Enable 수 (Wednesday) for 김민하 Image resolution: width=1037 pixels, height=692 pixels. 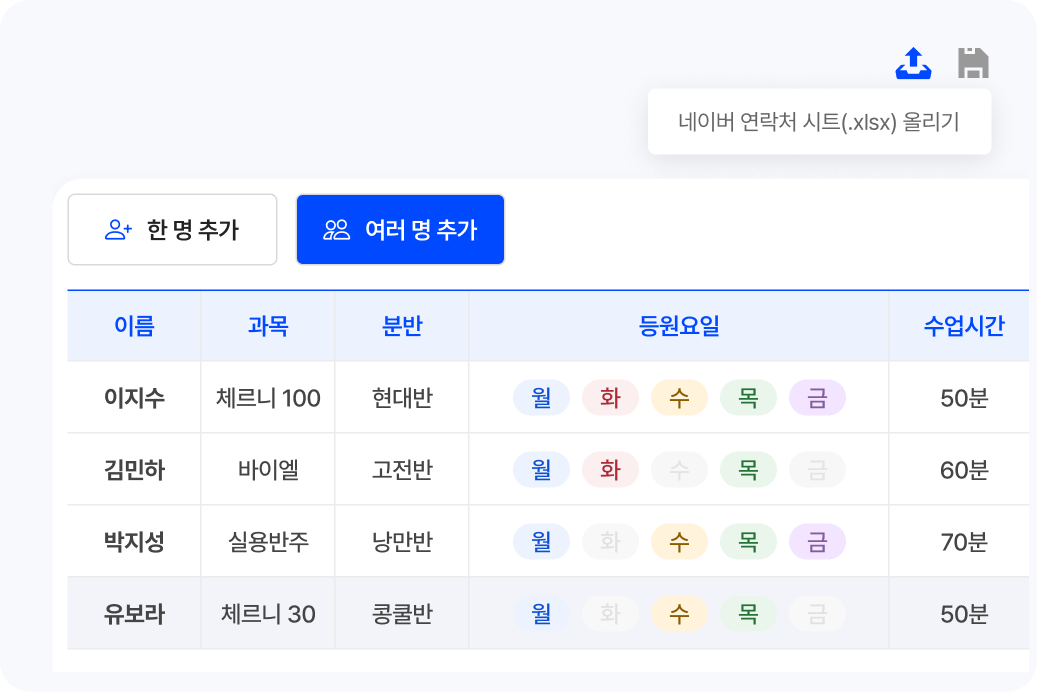679,468
